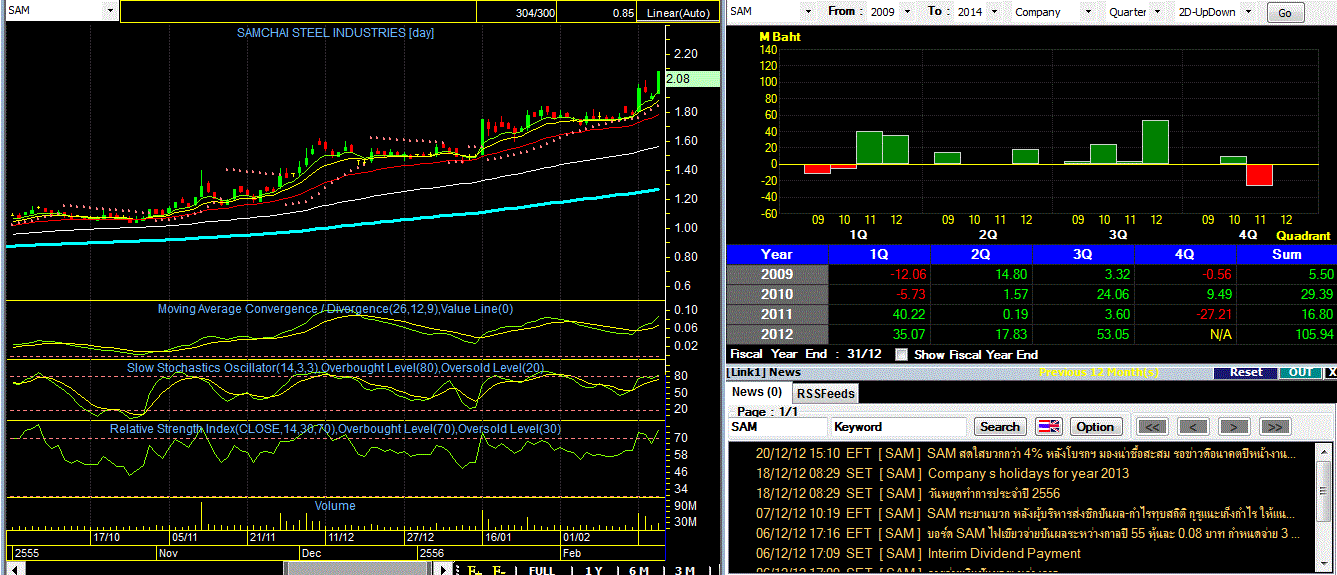Open news 'Company s holidays for year 2013'
Viewport: 1337px width, 575px height.
point(1029,473)
